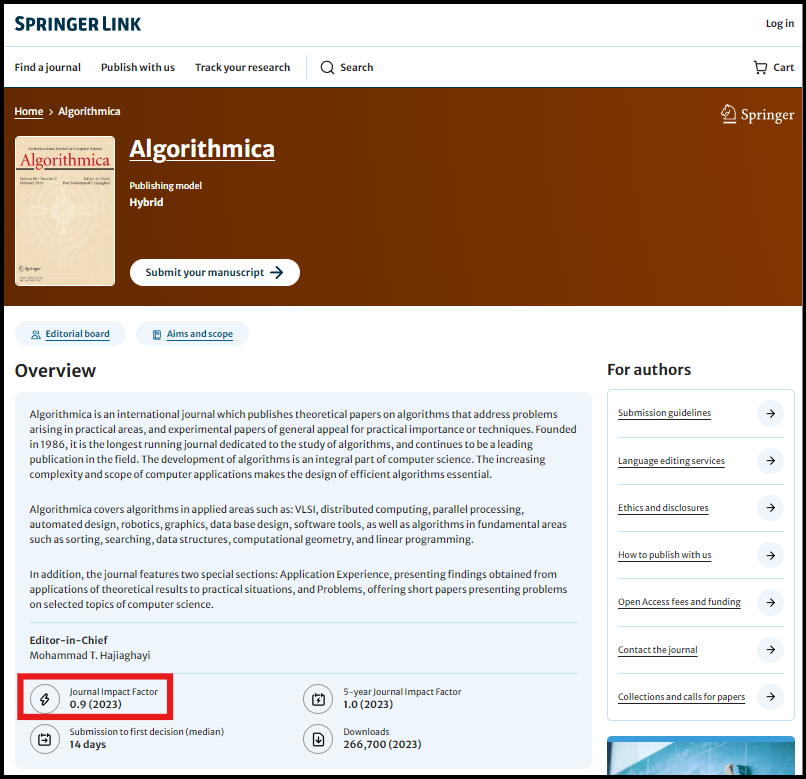
Task: Click the Hybrid publishing model text
Action: pos(146,203)
